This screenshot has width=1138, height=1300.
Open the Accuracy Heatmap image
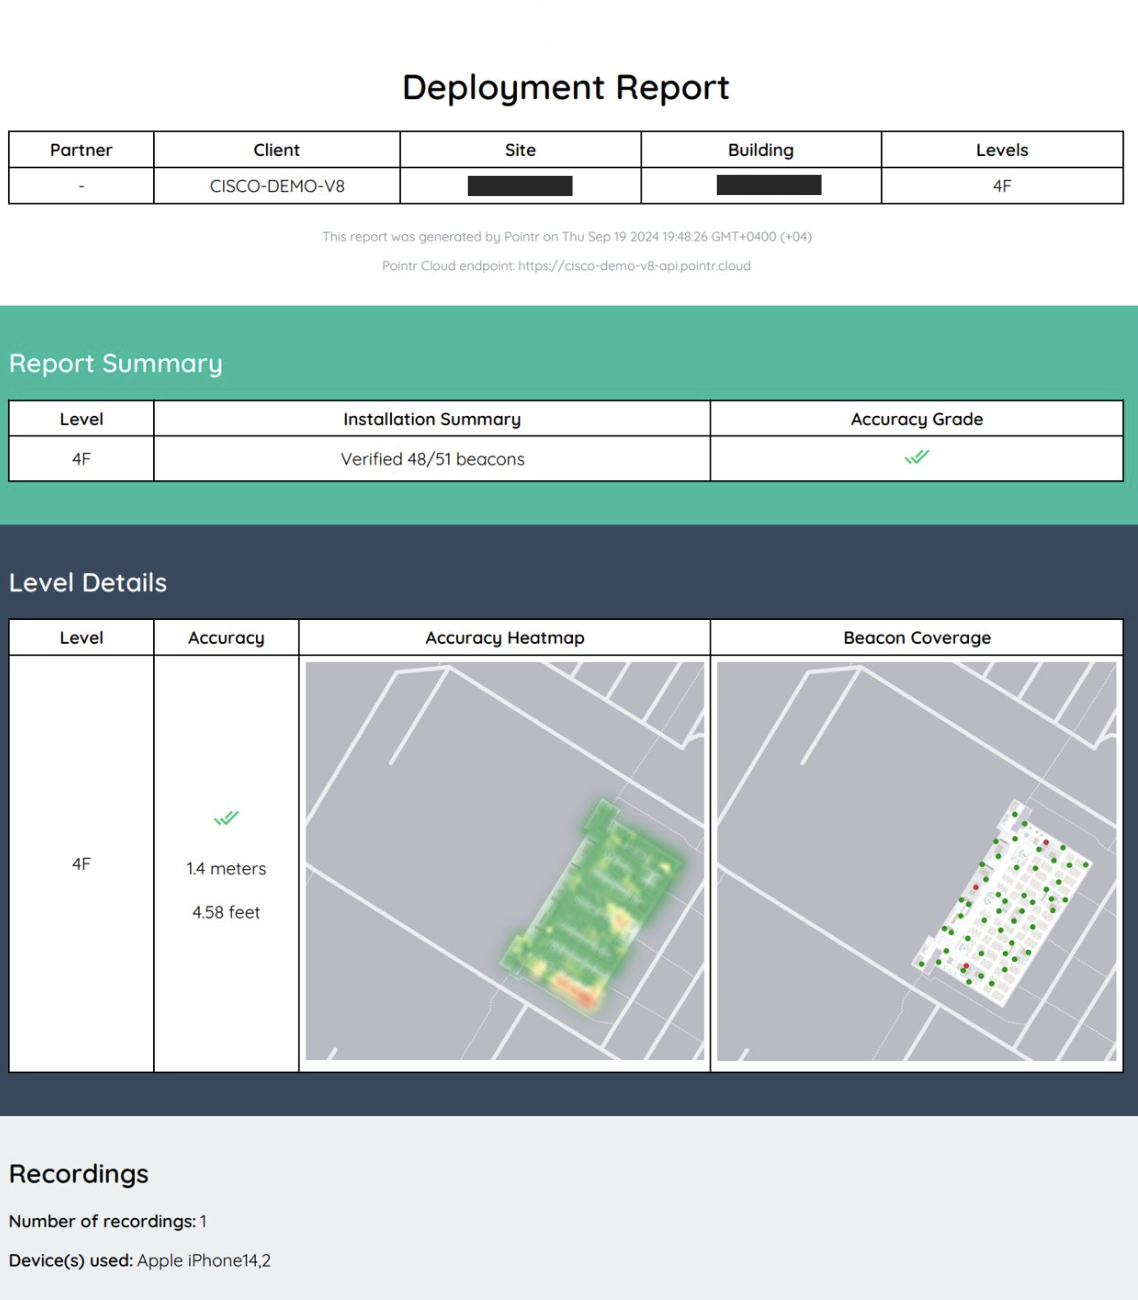(504, 860)
